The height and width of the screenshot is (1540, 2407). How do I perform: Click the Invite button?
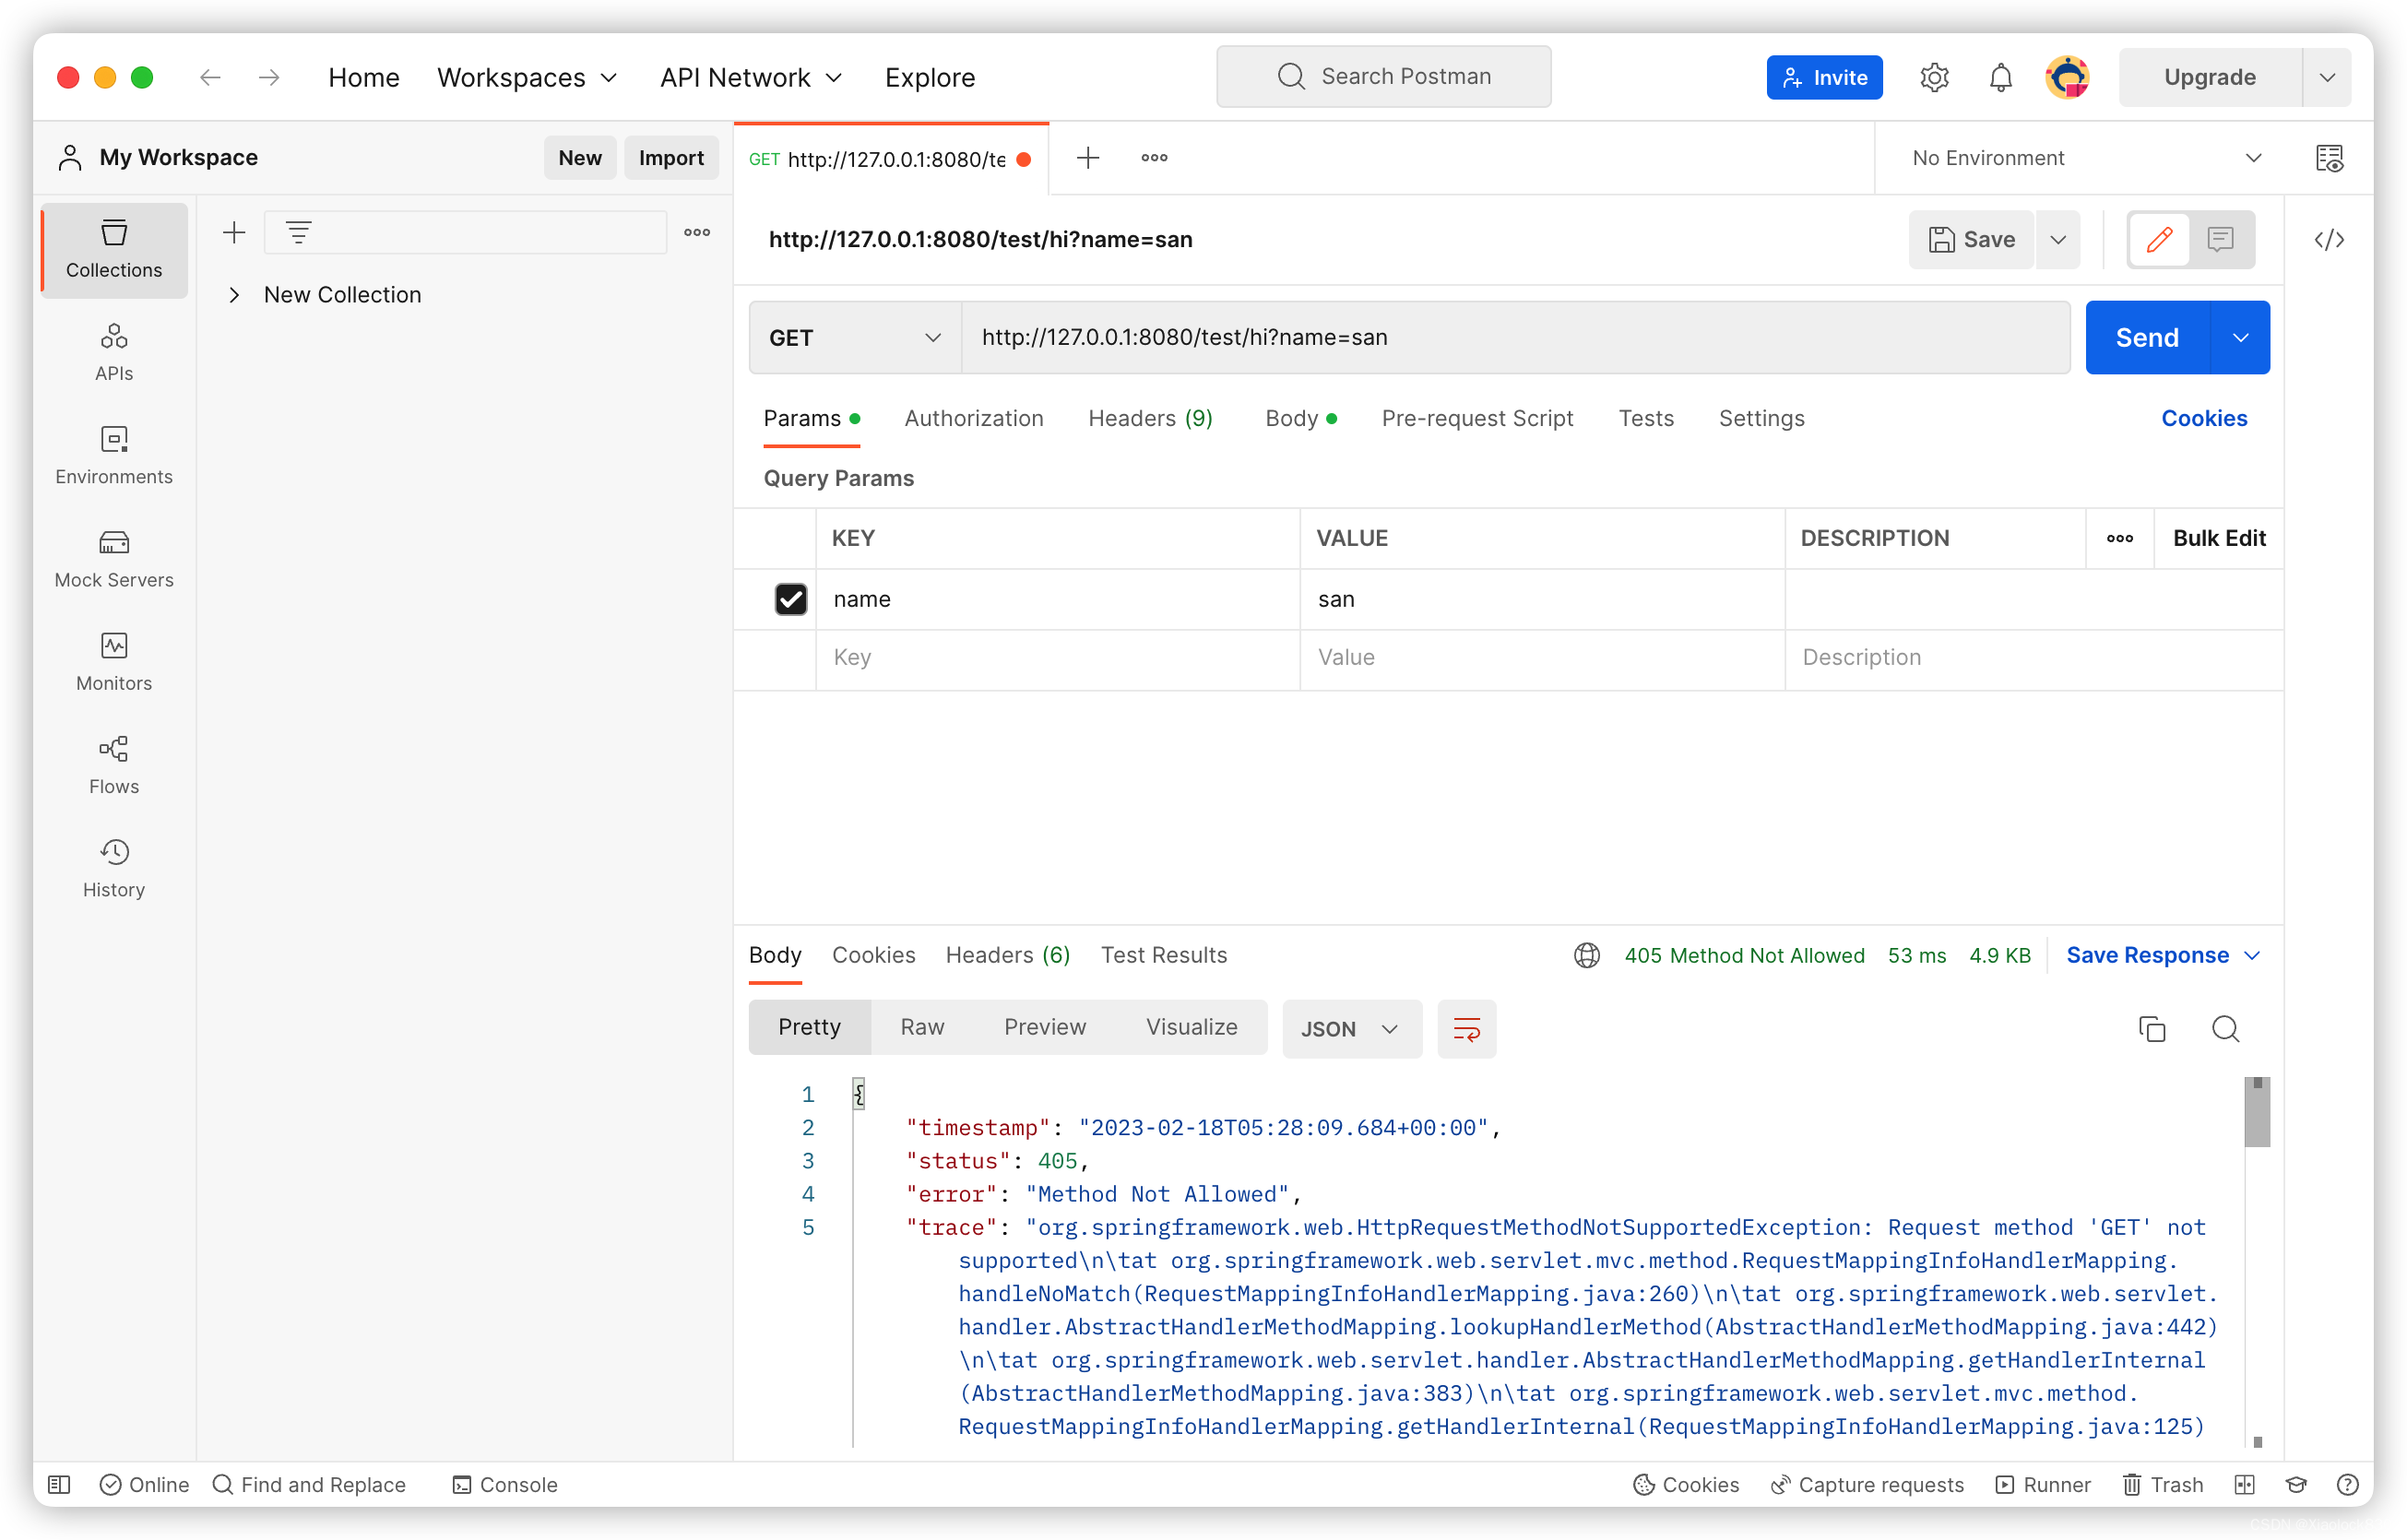tap(1823, 77)
